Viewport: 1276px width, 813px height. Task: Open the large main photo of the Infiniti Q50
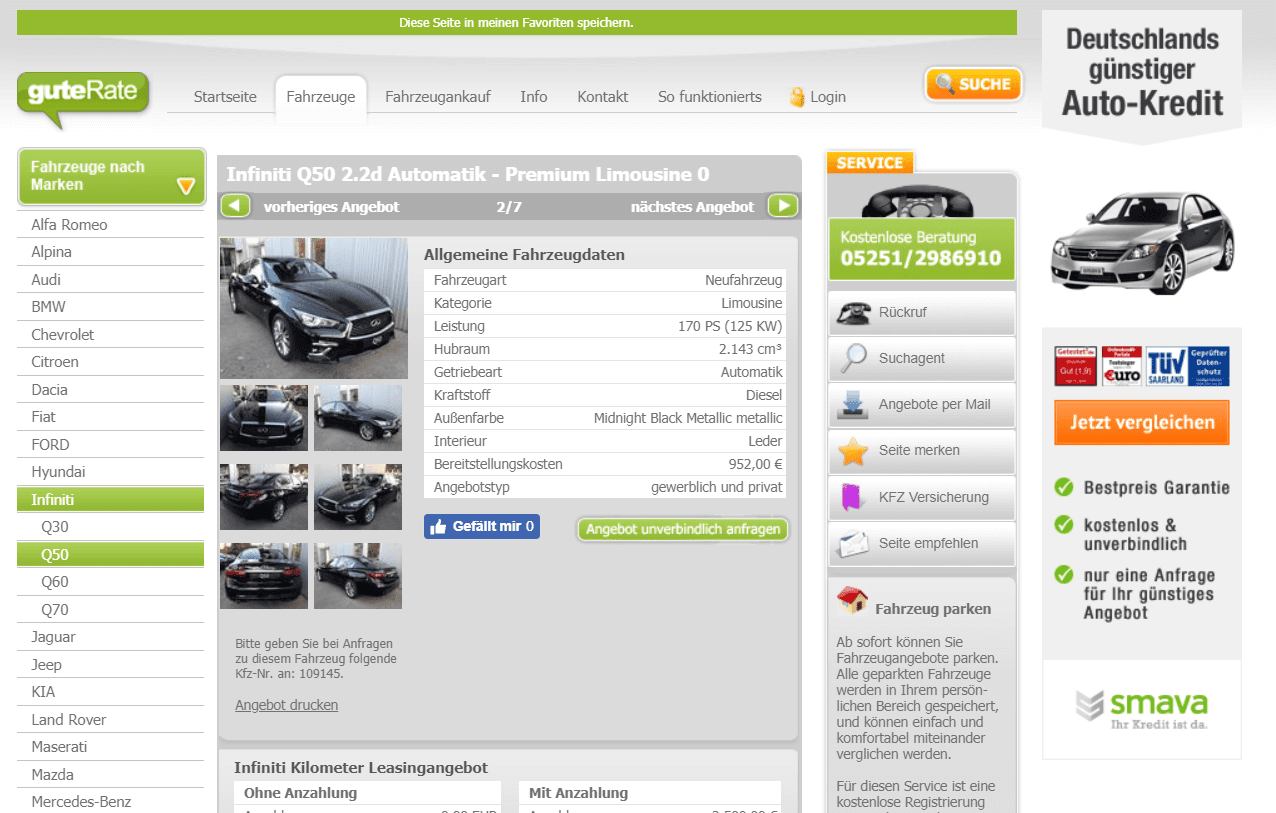pyautogui.click(x=314, y=308)
